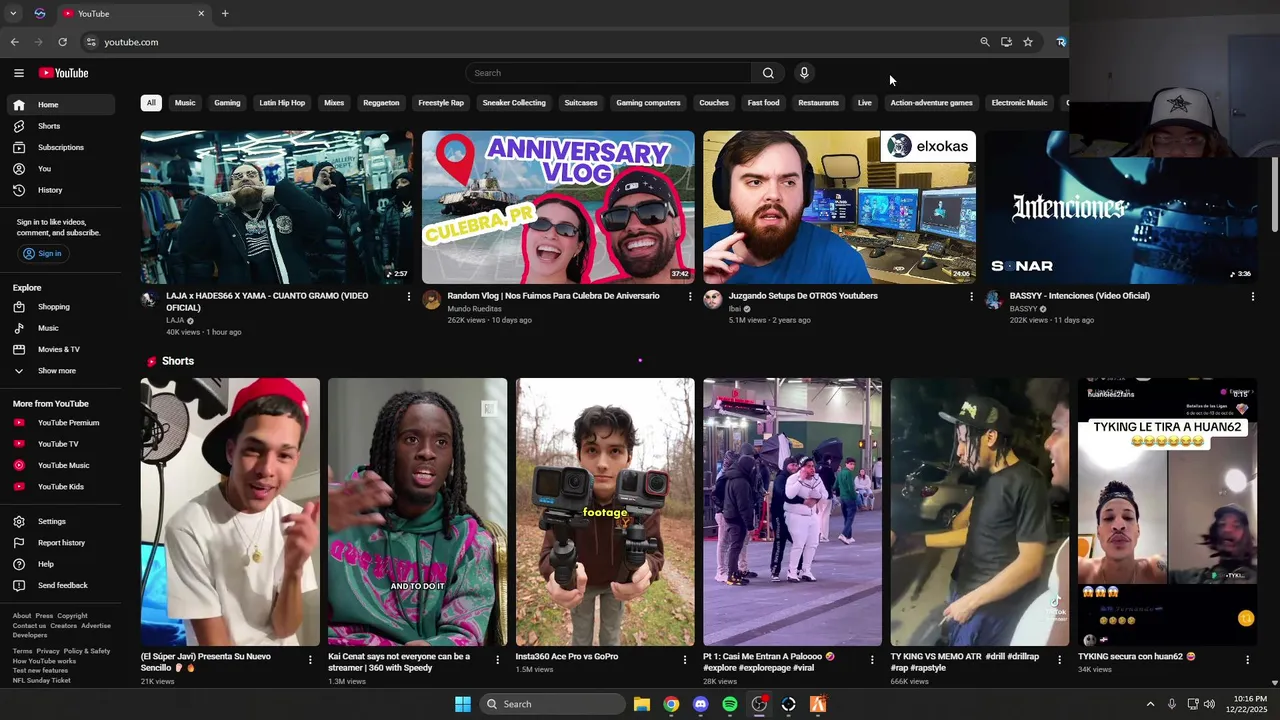Open more options for El Súper Javi short
Viewport: 1280px width, 720px height.
tap(310, 660)
